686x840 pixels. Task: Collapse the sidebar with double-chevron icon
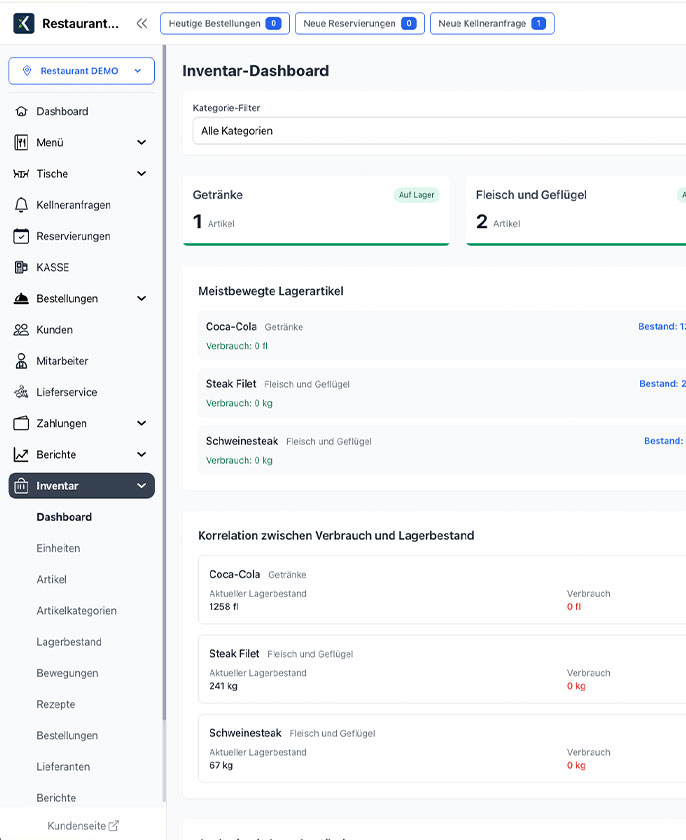(x=141, y=23)
